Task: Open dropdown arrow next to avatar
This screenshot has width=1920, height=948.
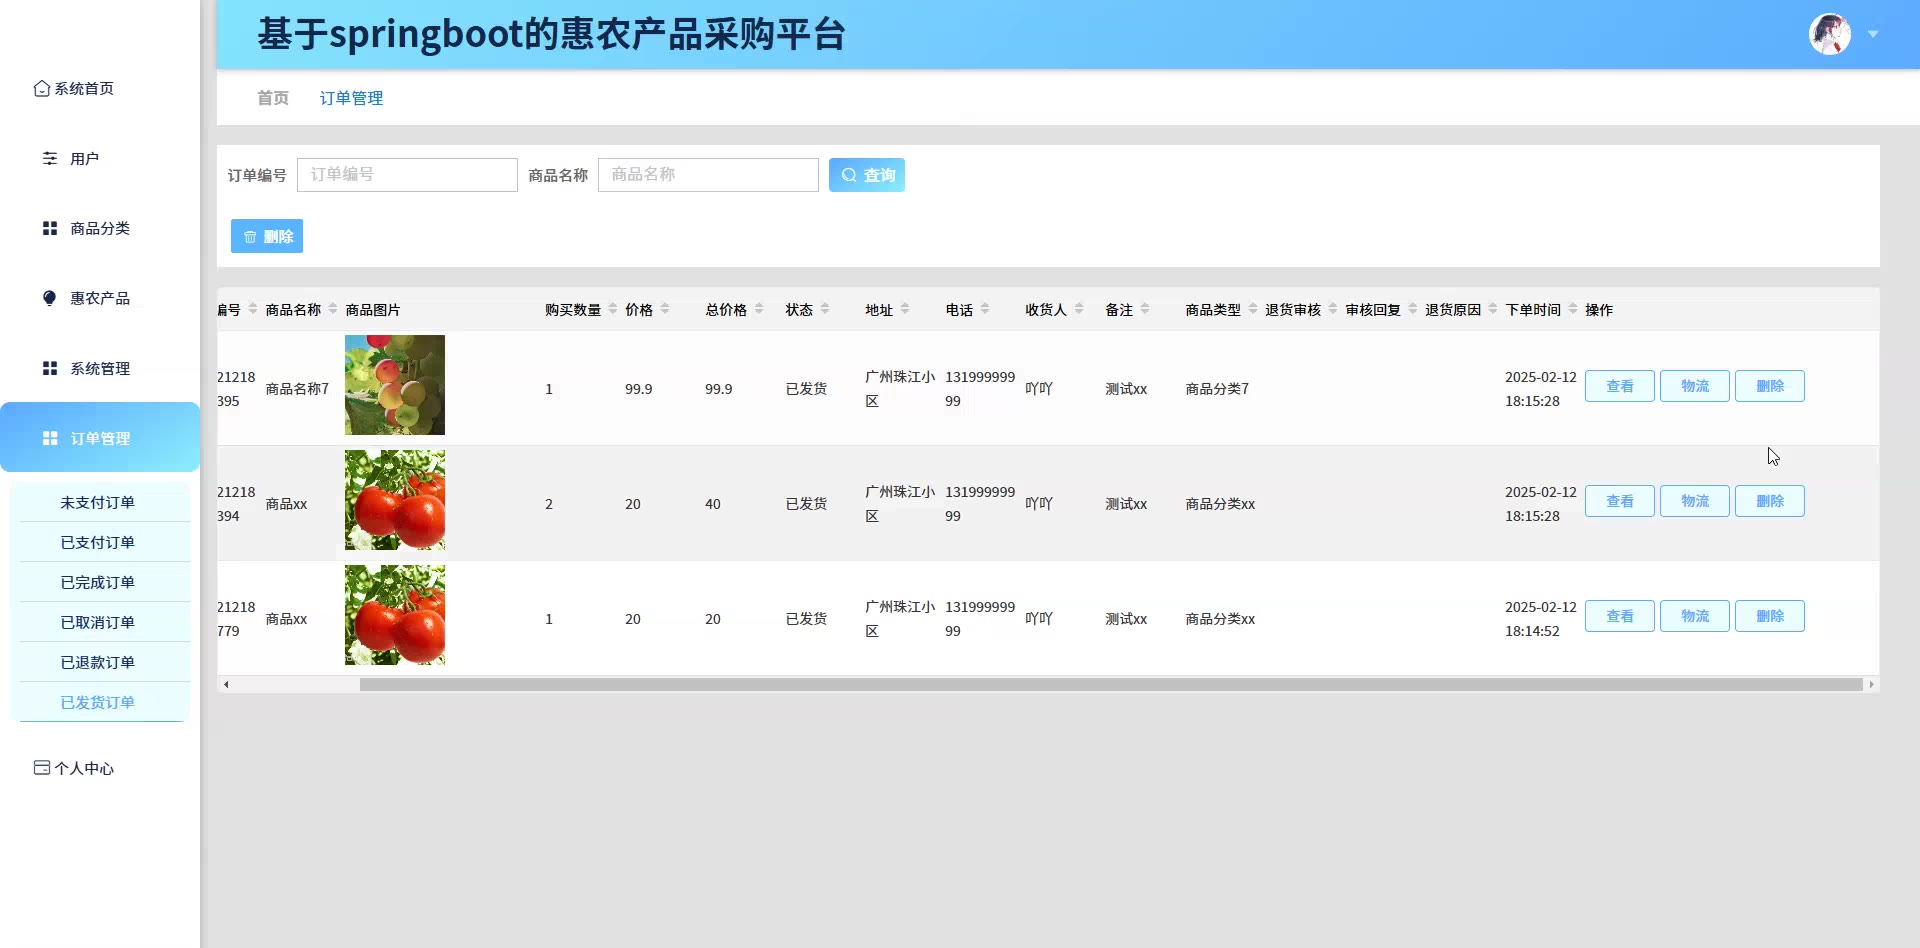Action: (1873, 35)
